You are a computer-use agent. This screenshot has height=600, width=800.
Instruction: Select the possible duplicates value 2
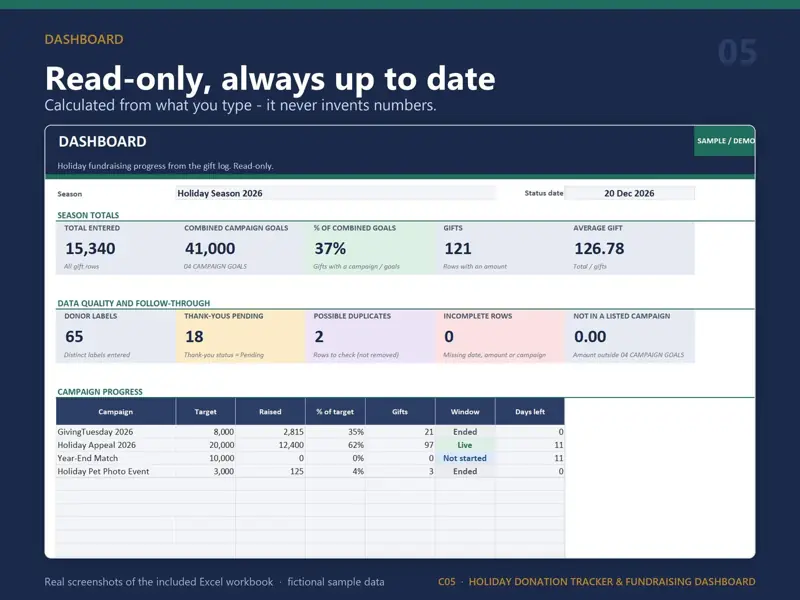coord(319,337)
